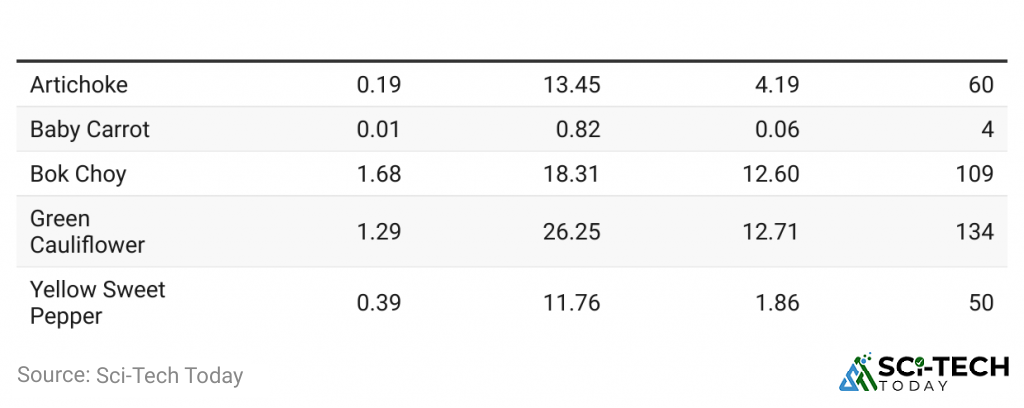Image resolution: width=1024 pixels, height=408 pixels.
Task: Click the Sci-Tech Today logo icon
Action: [x=857, y=372]
